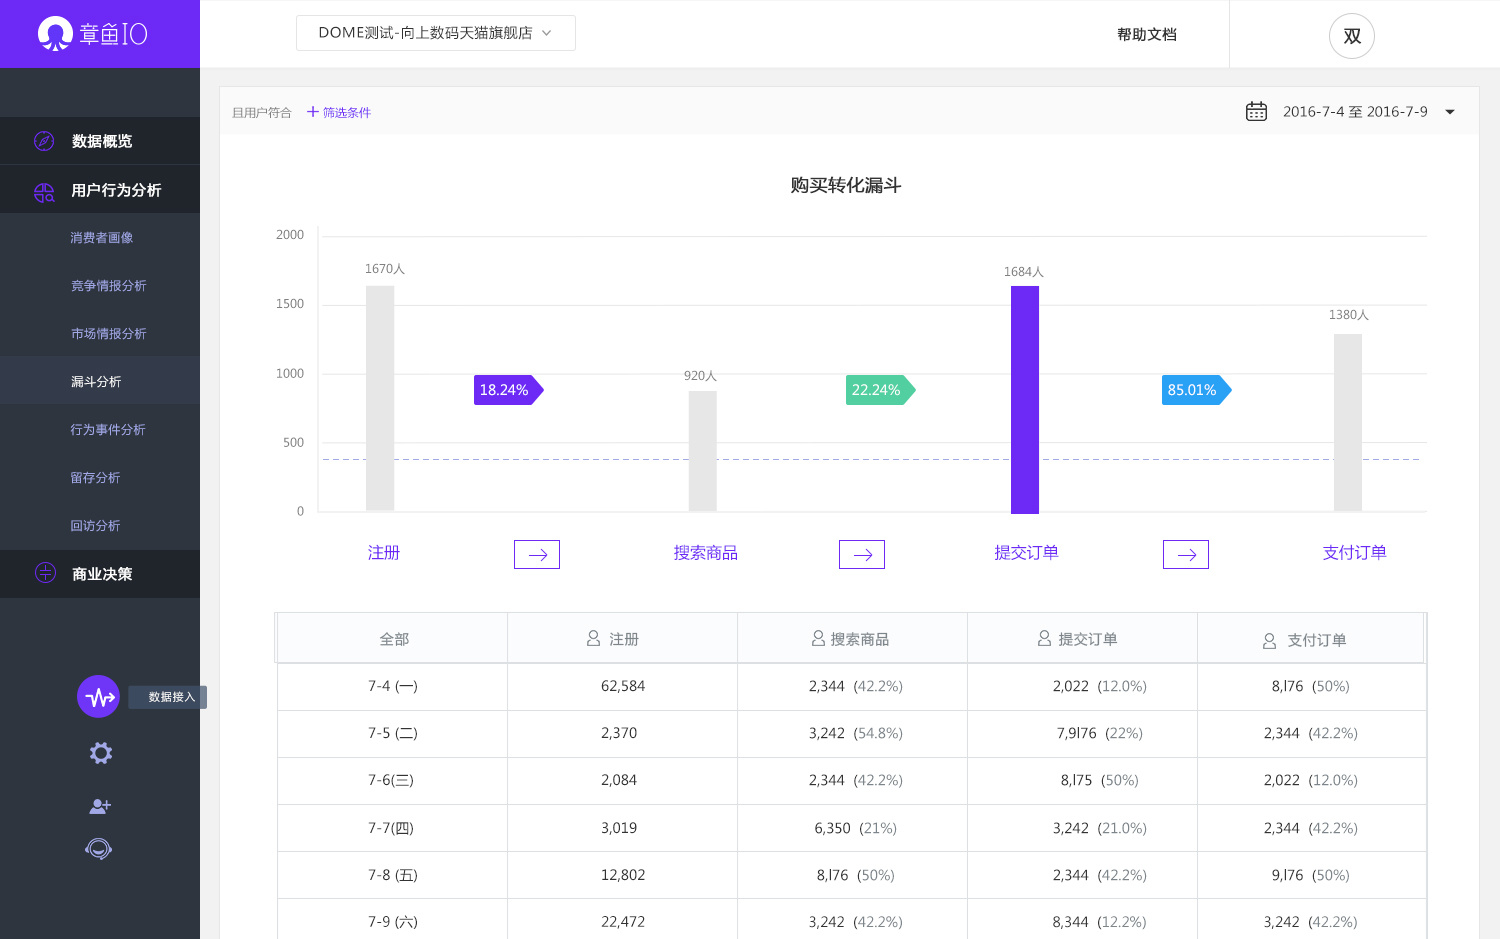Click the circle icon beside 商业决策
1500x939 pixels.
tap(45, 573)
